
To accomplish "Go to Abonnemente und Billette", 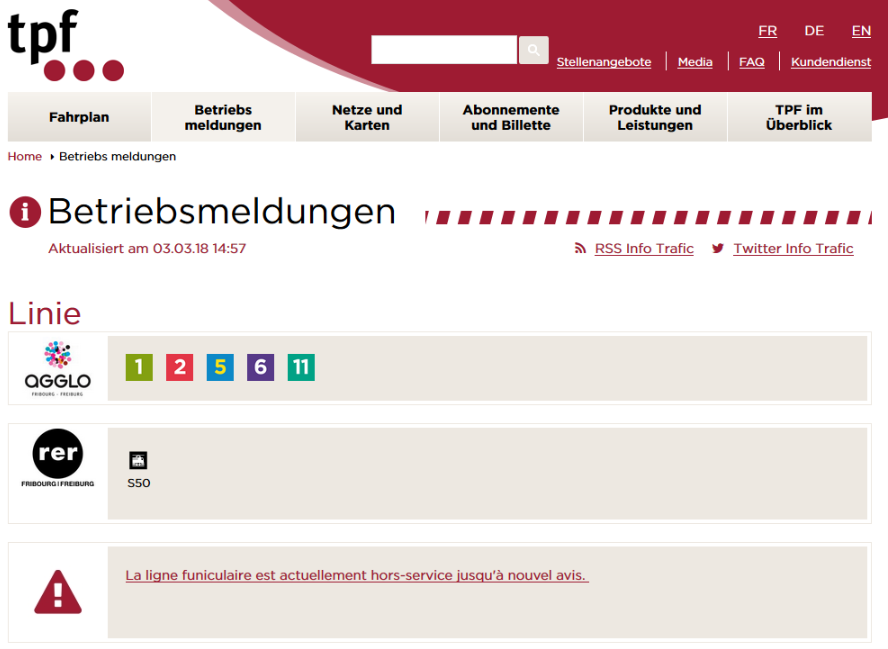I will [511, 118].
